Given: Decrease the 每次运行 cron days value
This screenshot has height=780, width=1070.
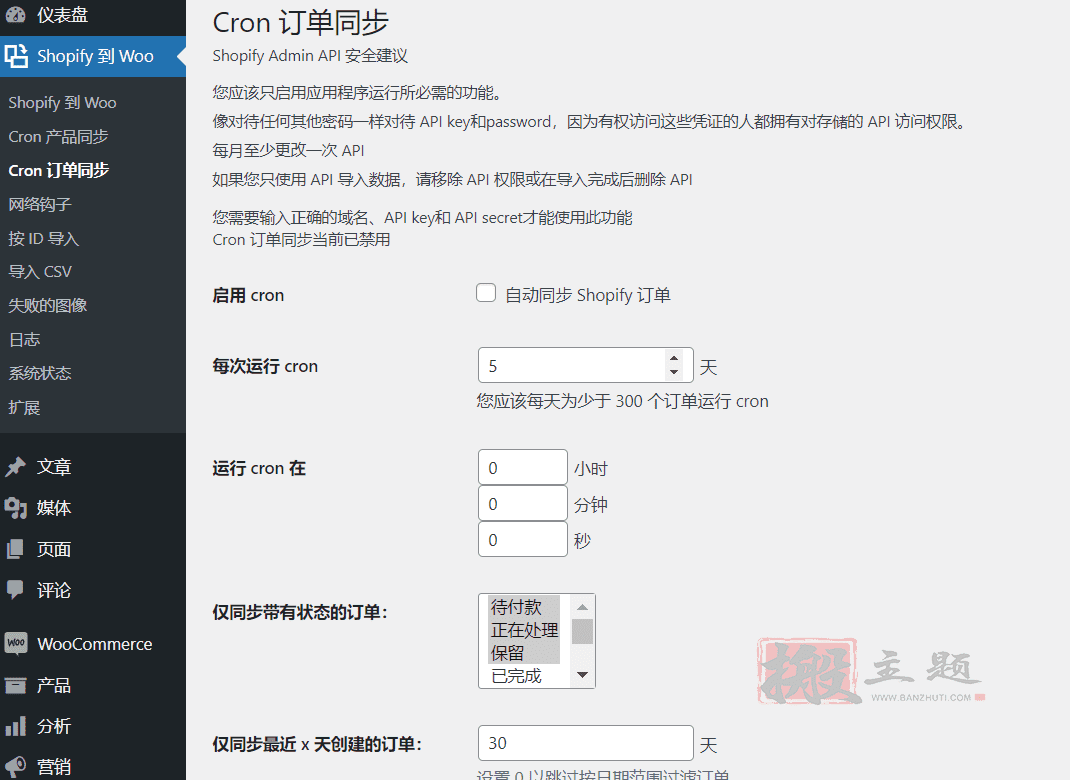Looking at the screenshot, I should 674,372.
